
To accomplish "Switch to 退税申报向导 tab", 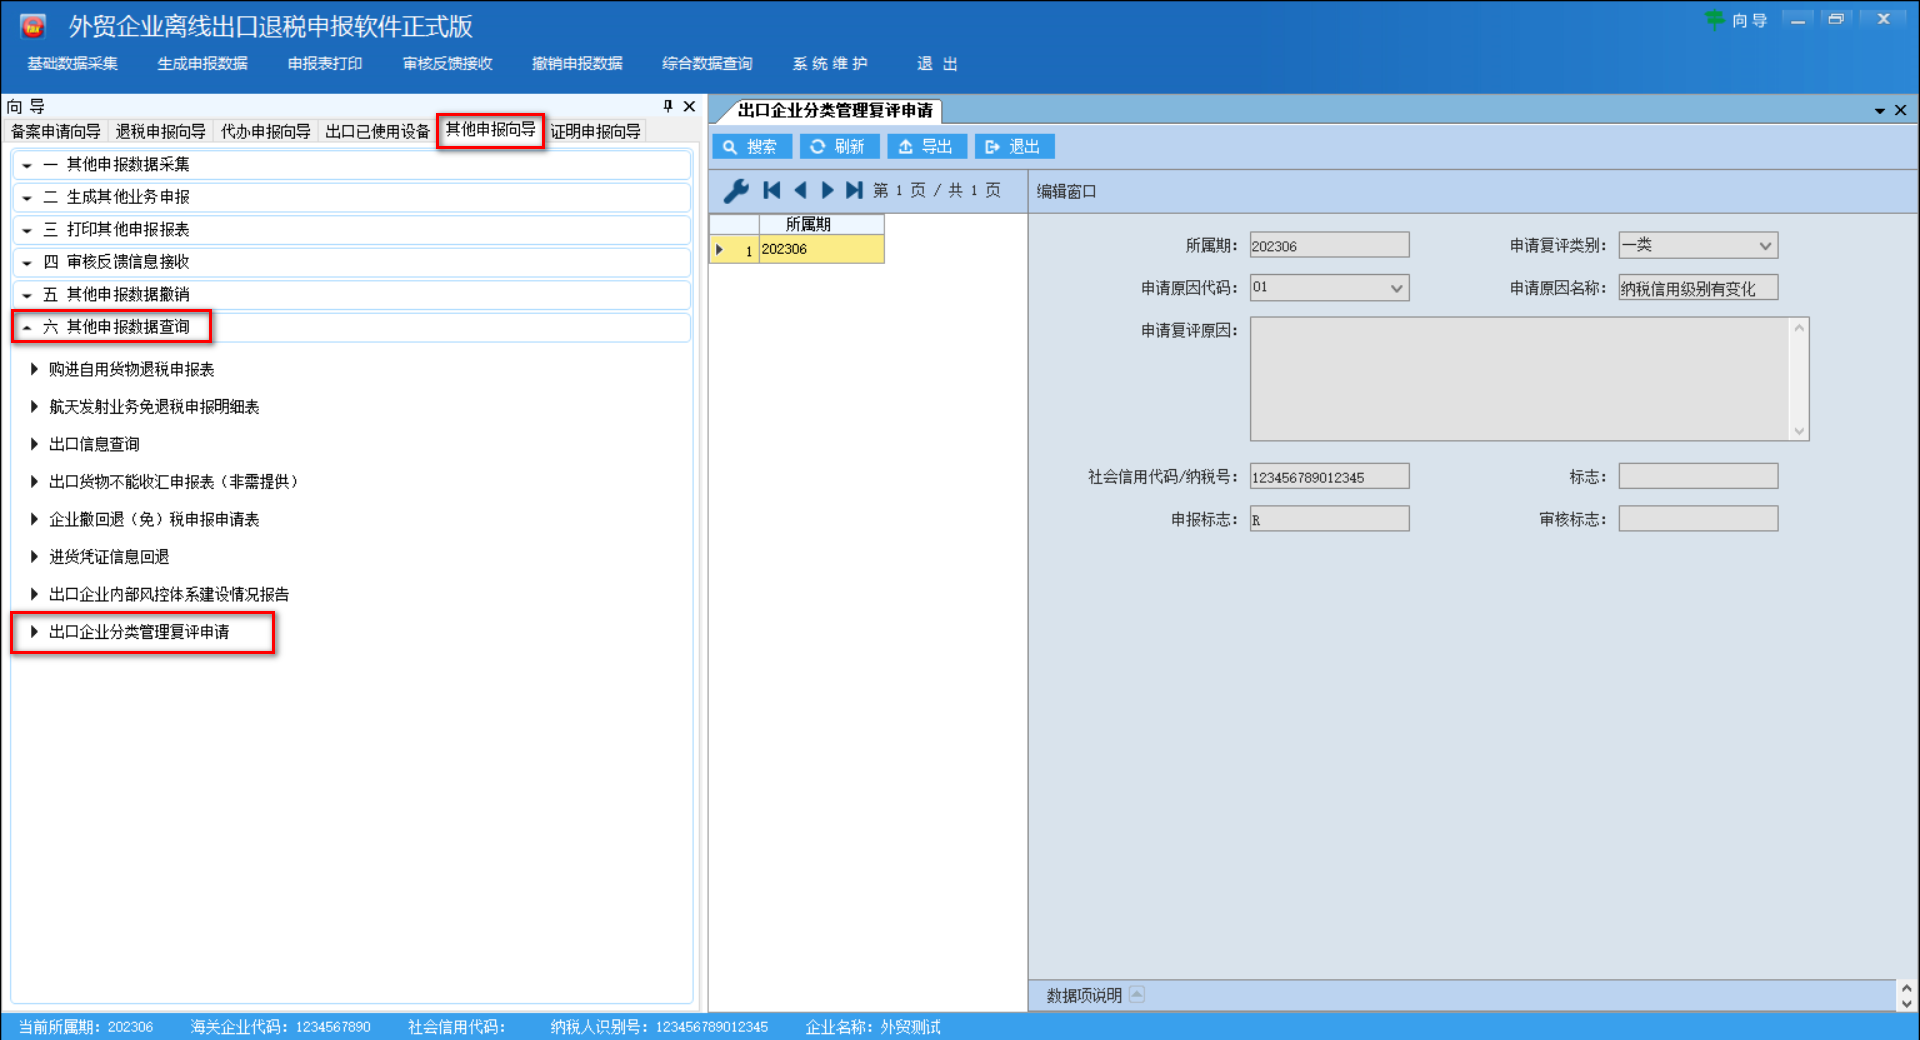I will click(160, 132).
